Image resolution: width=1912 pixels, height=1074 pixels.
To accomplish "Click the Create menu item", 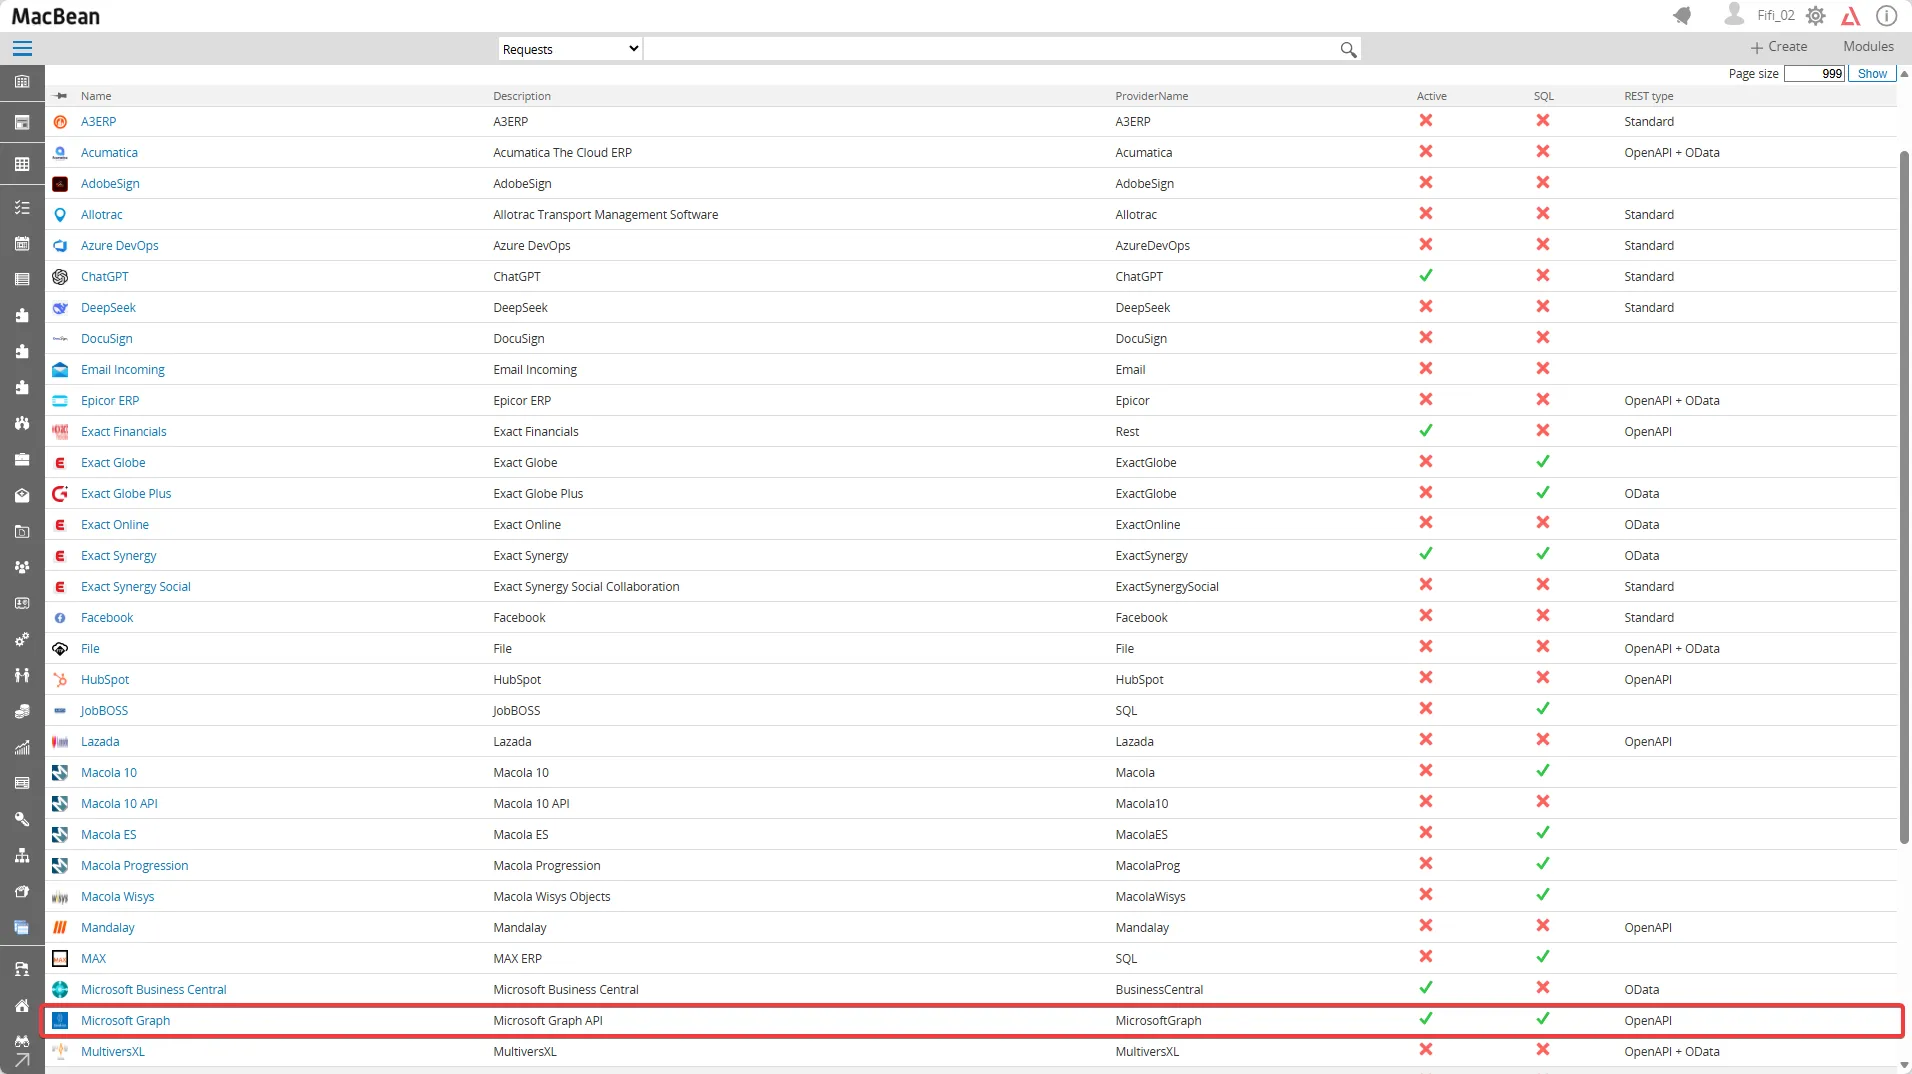I will (x=1779, y=47).
